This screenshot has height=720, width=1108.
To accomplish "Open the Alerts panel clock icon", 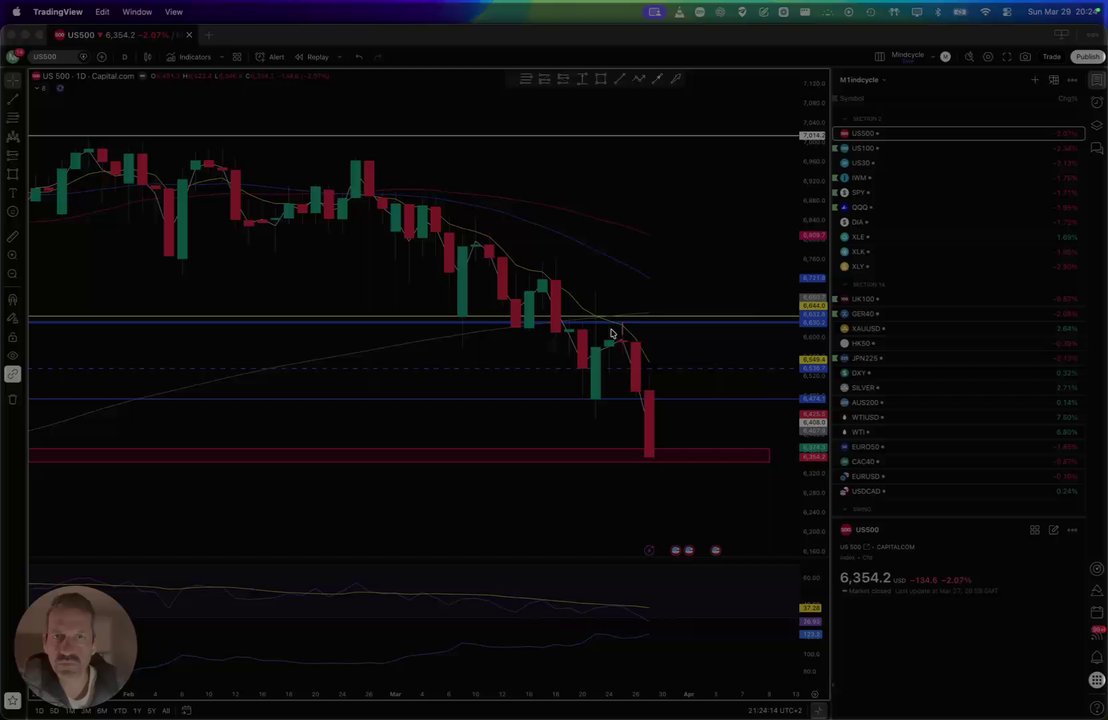I will coord(1097,102).
